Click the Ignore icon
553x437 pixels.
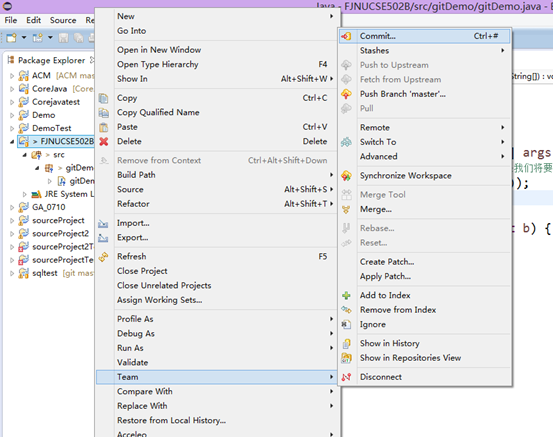point(346,324)
